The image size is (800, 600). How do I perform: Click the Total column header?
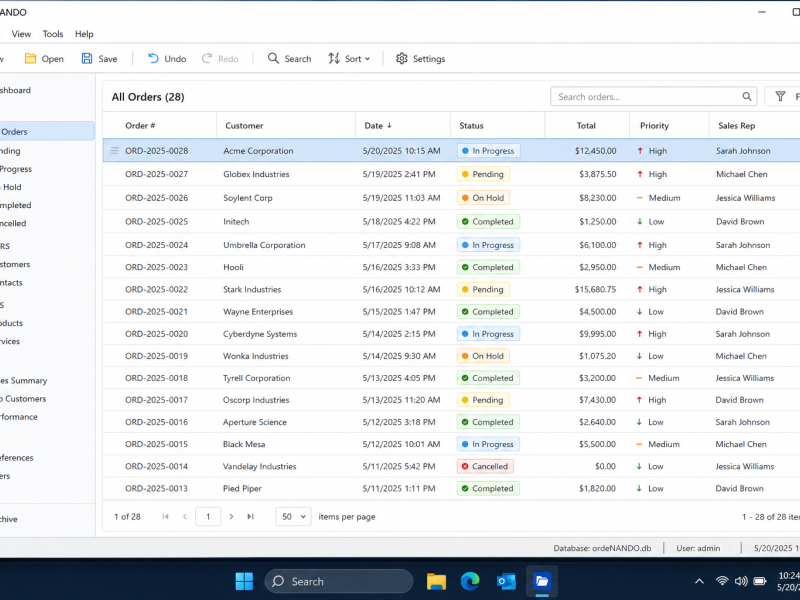[586, 126]
